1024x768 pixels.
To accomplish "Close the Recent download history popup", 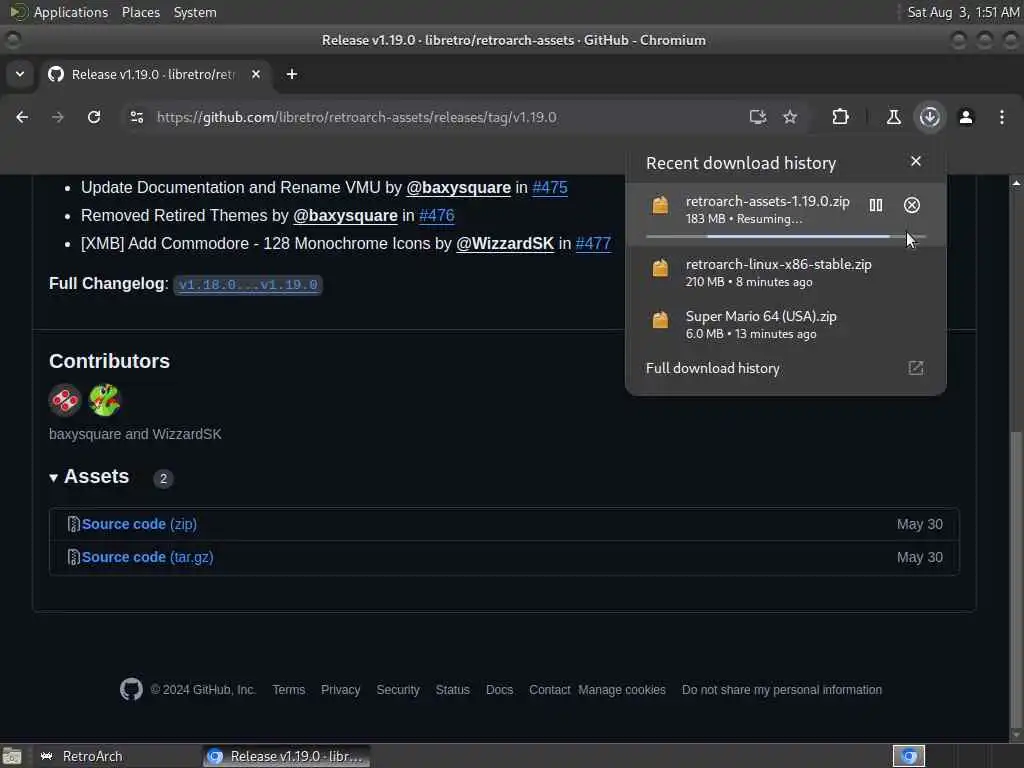I will coord(916,161).
